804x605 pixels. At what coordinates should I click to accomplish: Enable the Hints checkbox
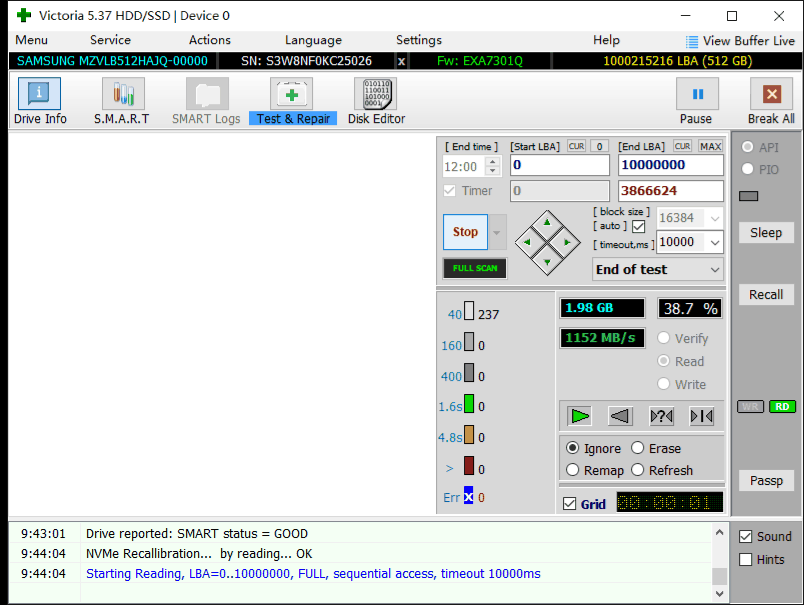(x=746, y=560)
